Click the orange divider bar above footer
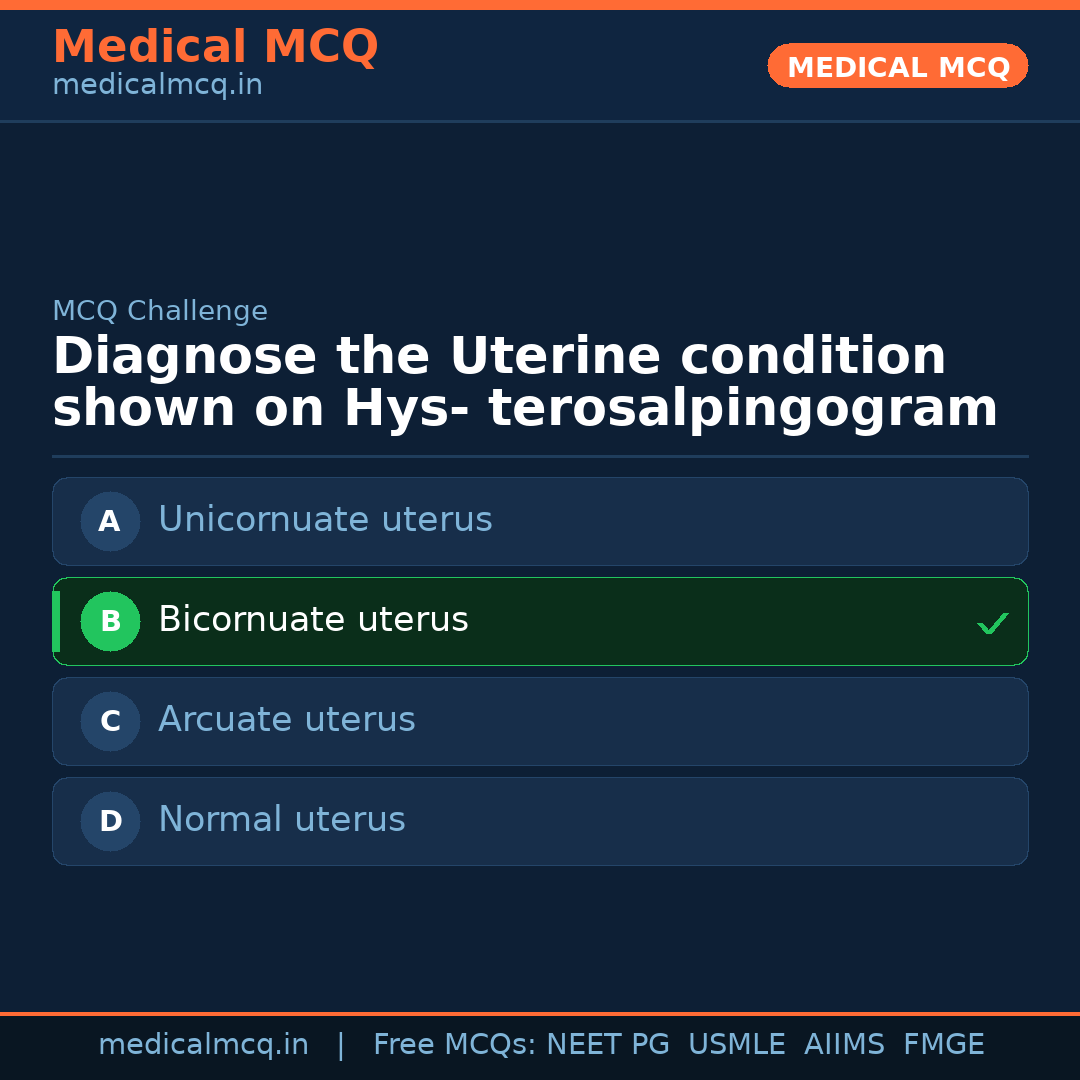 540,1012
